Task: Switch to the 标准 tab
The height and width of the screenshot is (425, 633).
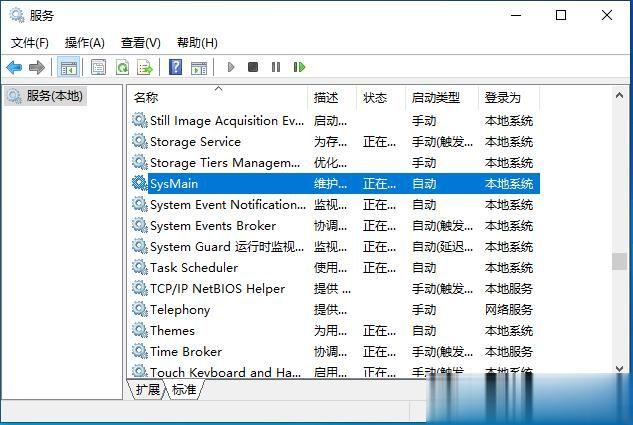Action: tap(184, 389)
